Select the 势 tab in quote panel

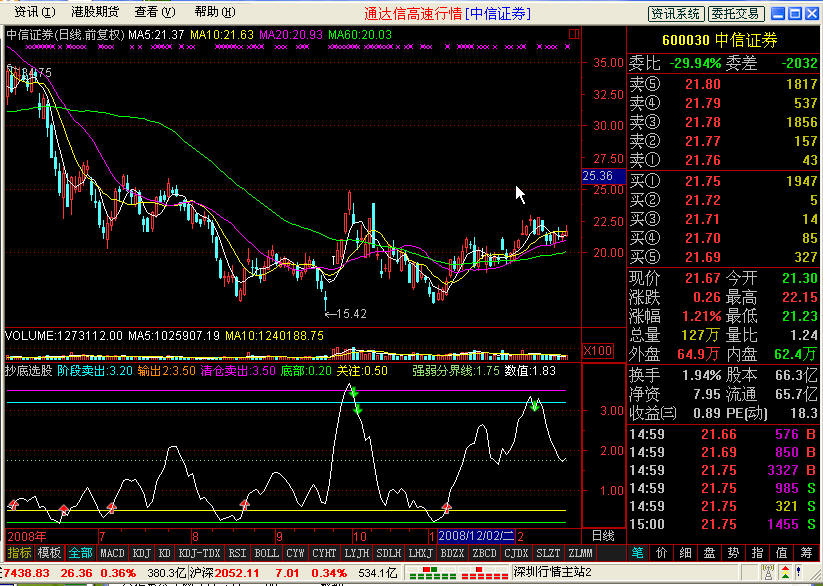pos(733,553)
